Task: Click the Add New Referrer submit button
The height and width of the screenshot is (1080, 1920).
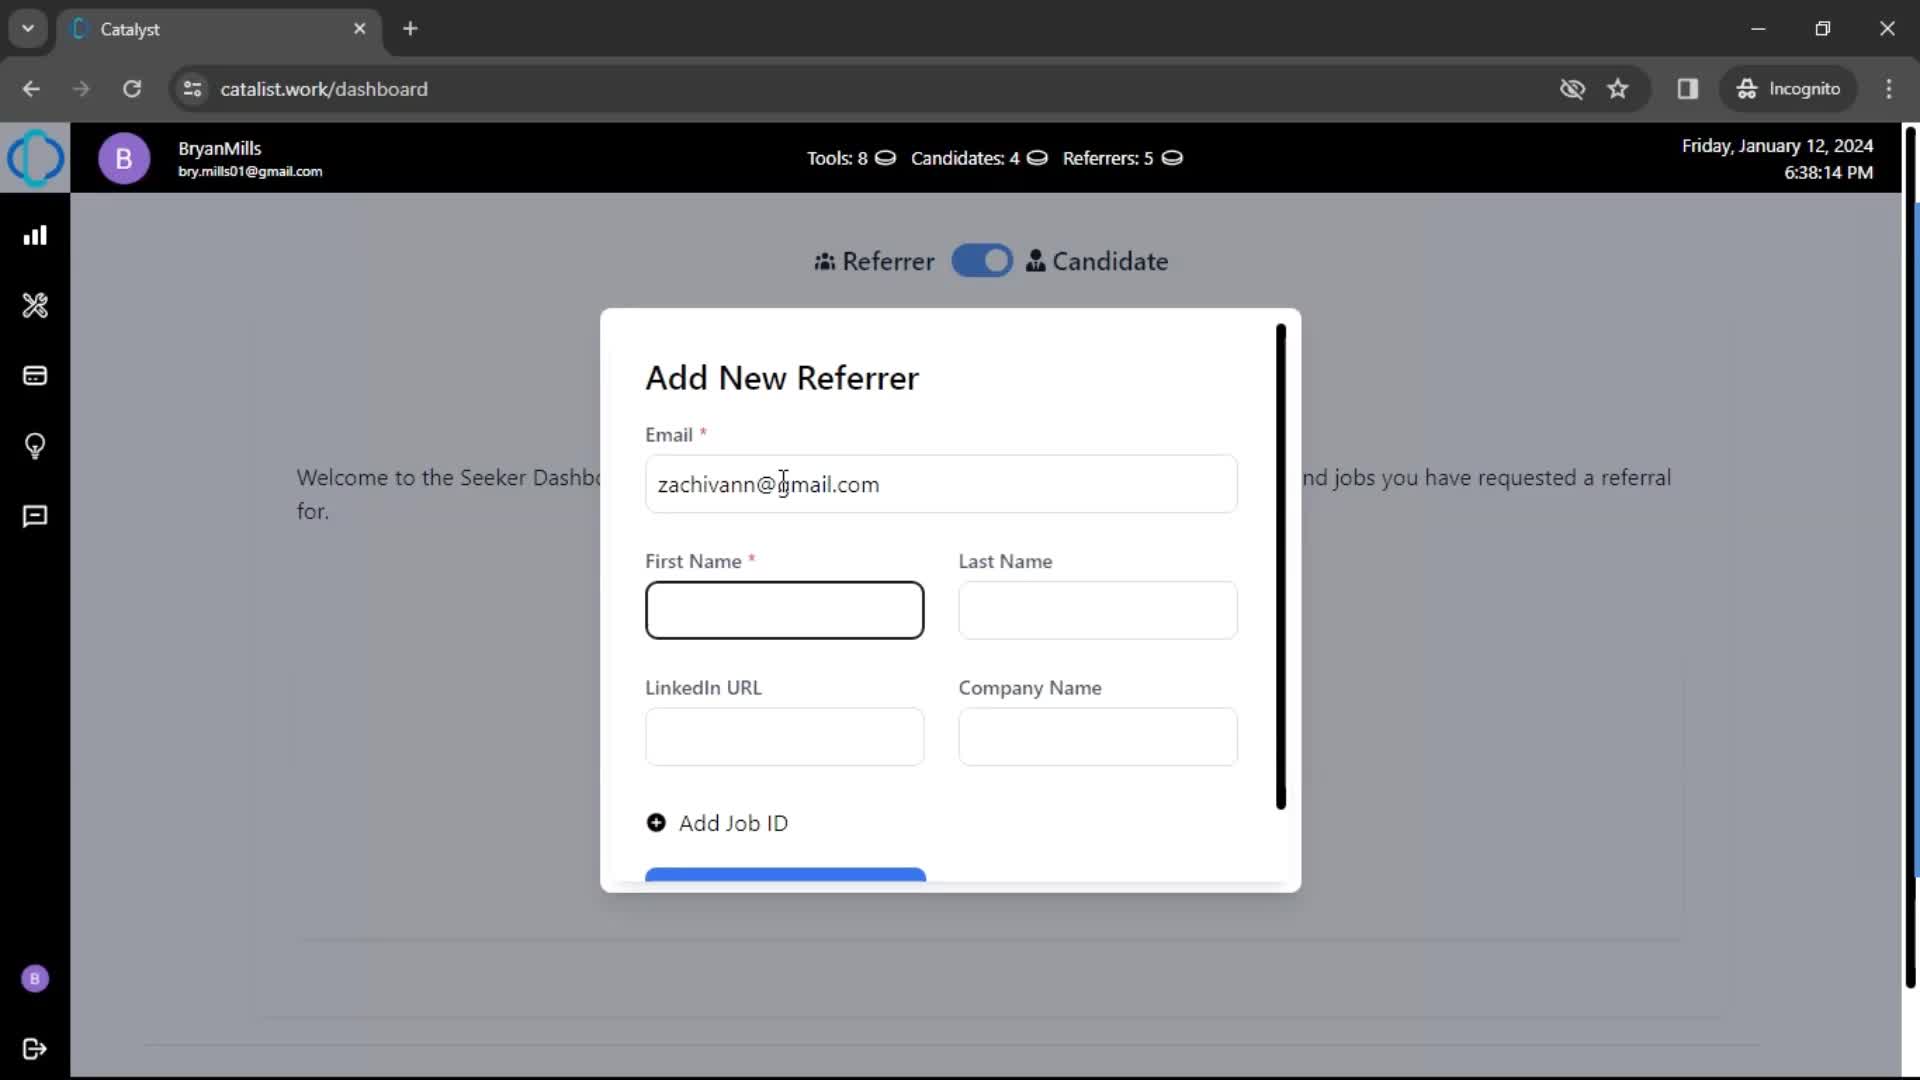Action: coord(786,874)
